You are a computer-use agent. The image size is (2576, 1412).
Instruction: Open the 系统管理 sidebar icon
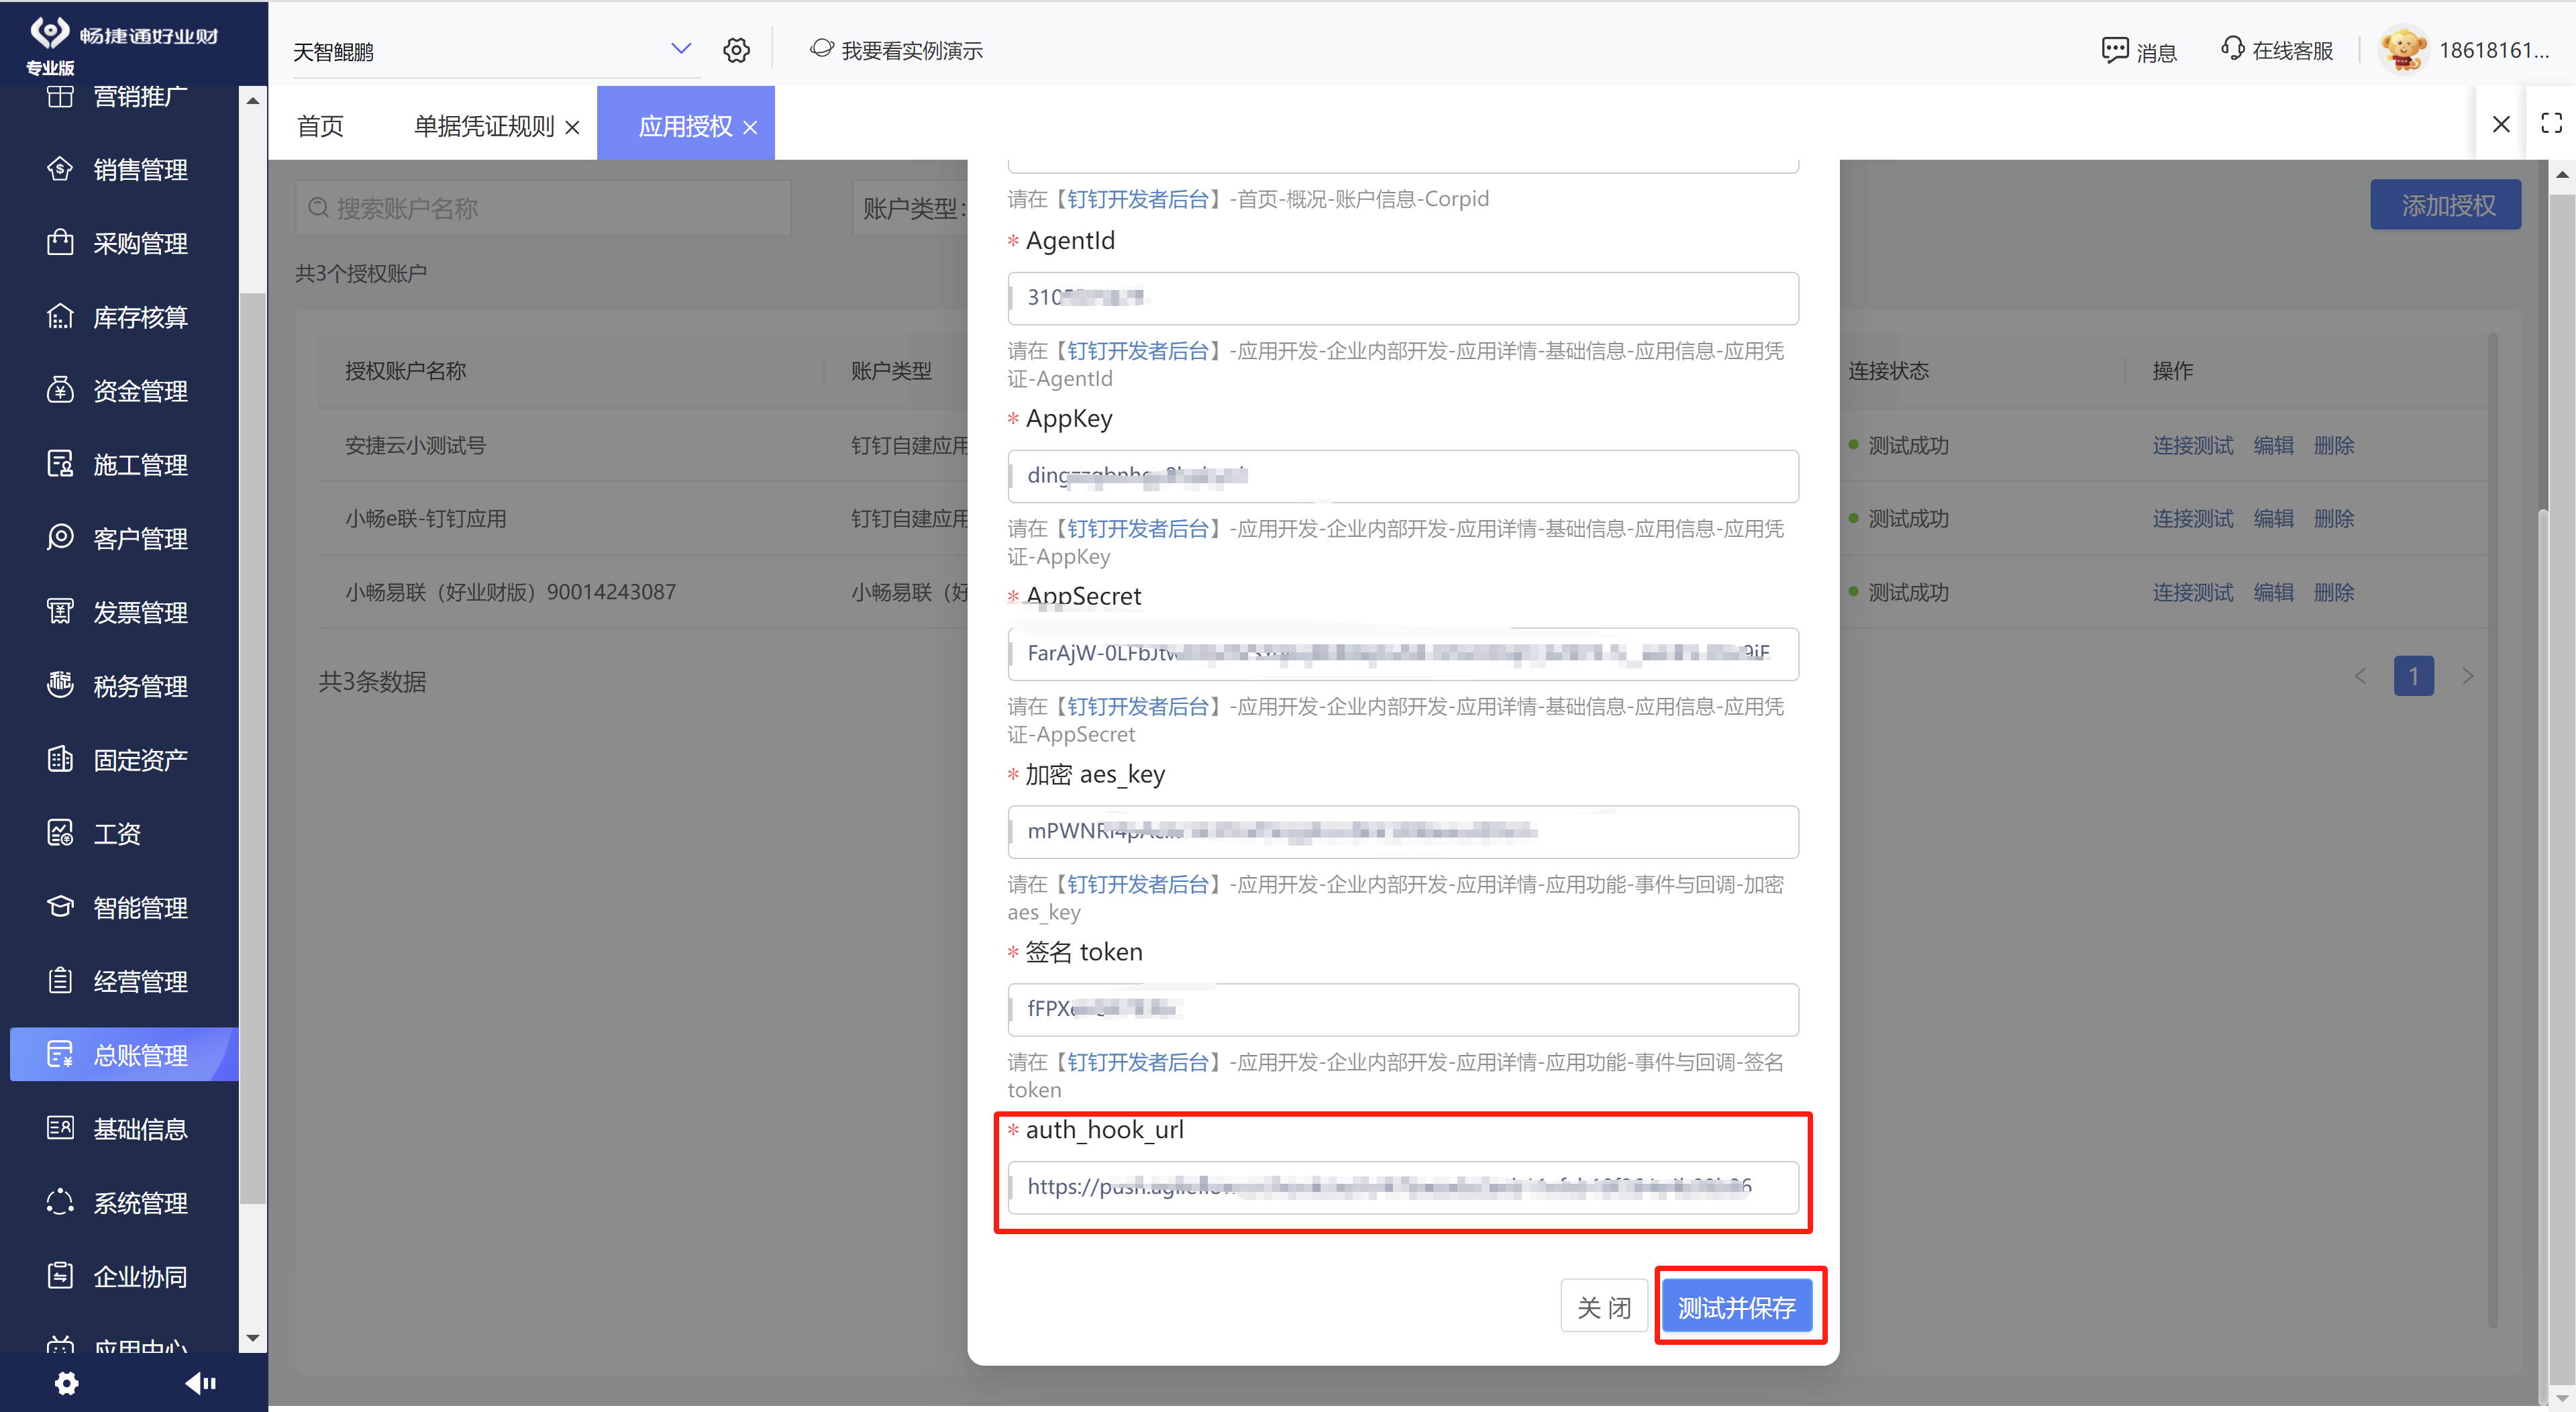pos(60,1202)
